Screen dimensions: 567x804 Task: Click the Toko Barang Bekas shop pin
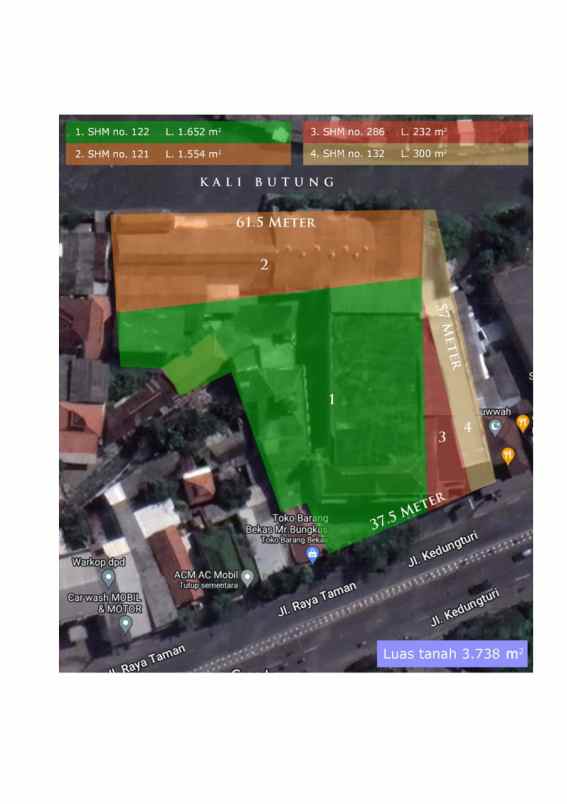[x=312, y=554]
